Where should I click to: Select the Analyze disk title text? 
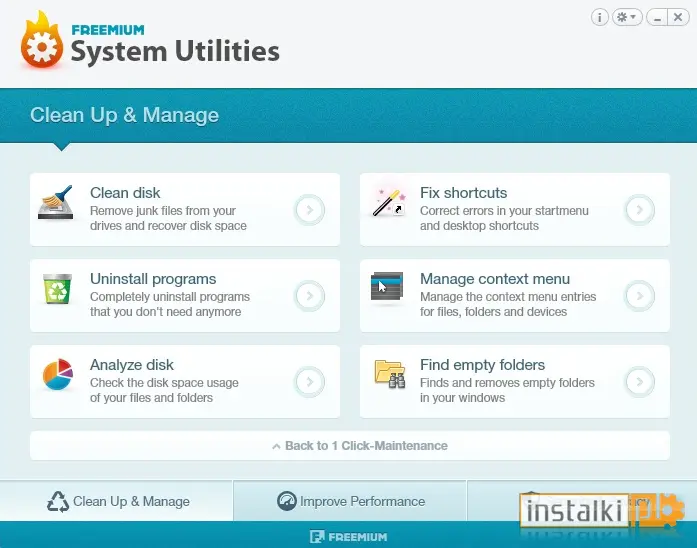[132, 365]
